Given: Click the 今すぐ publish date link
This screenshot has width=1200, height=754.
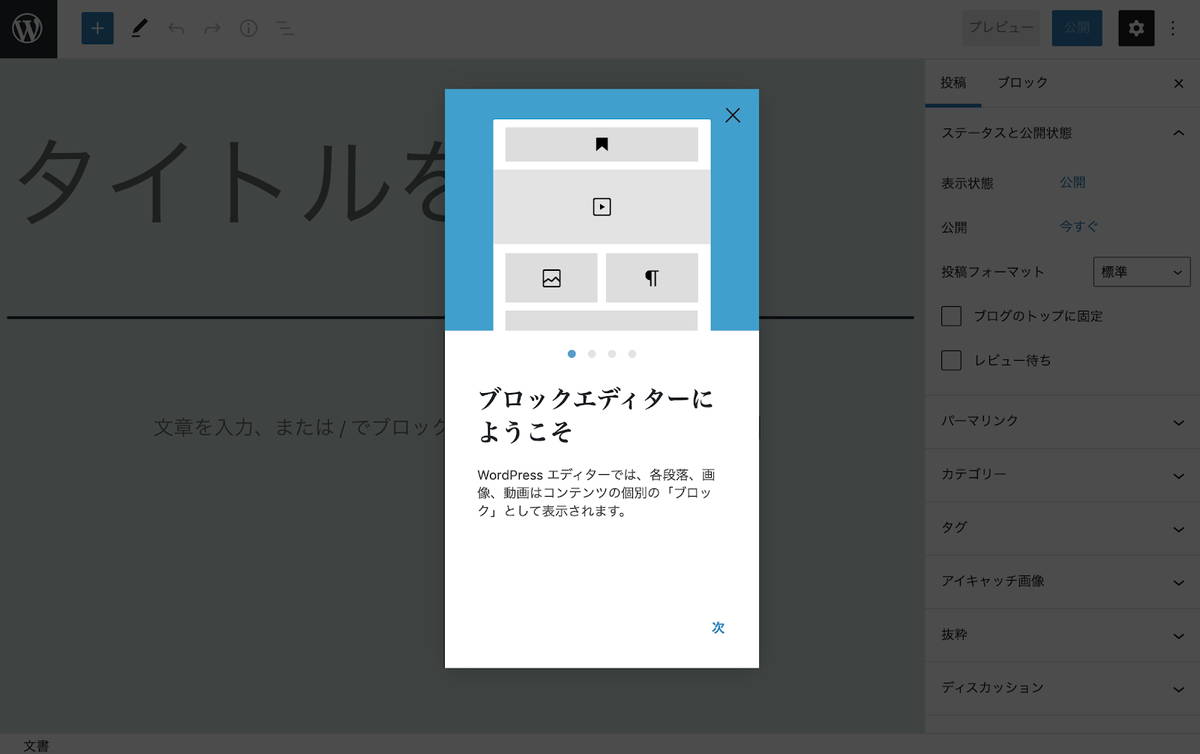Looking at the screenshot, I should click(x=1079, y=227).
